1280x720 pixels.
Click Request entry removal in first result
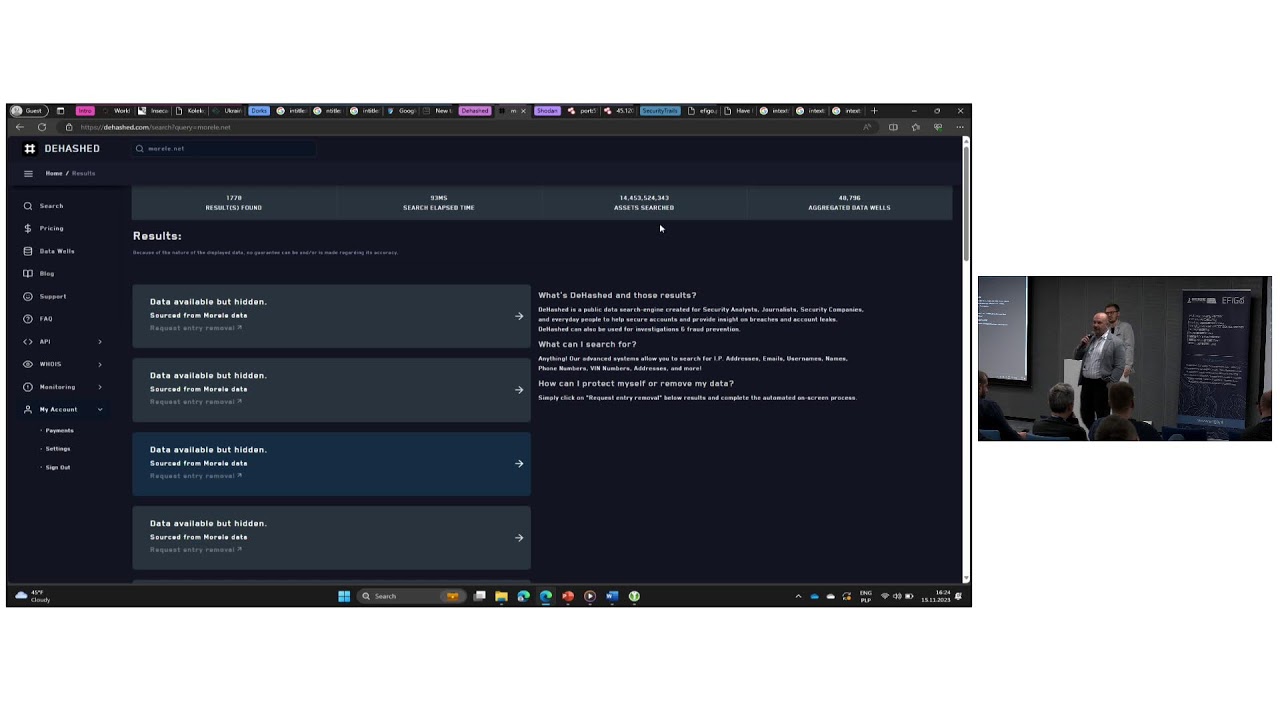196,328
